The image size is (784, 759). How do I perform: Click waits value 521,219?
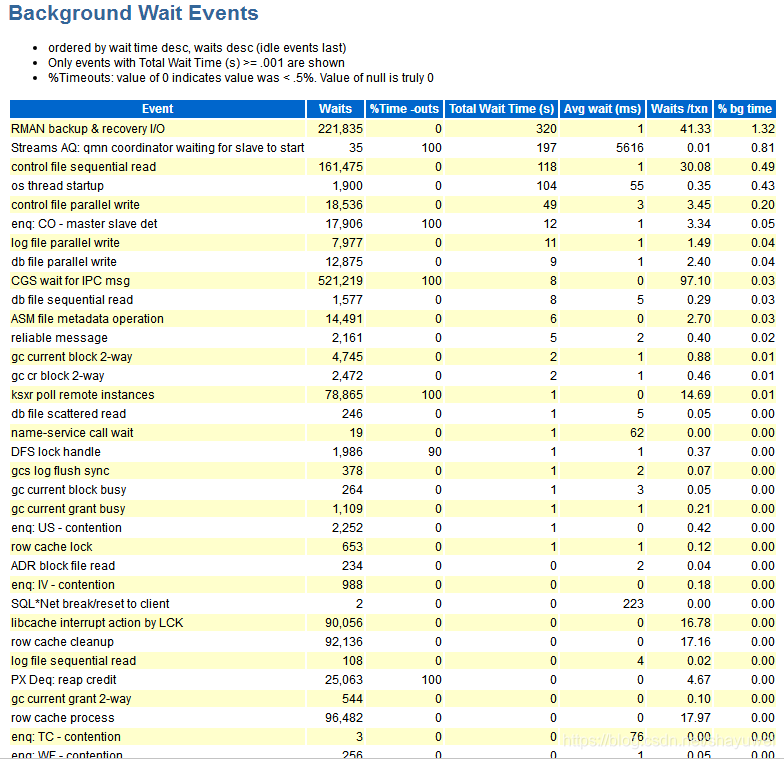click(x=340, y=280)
